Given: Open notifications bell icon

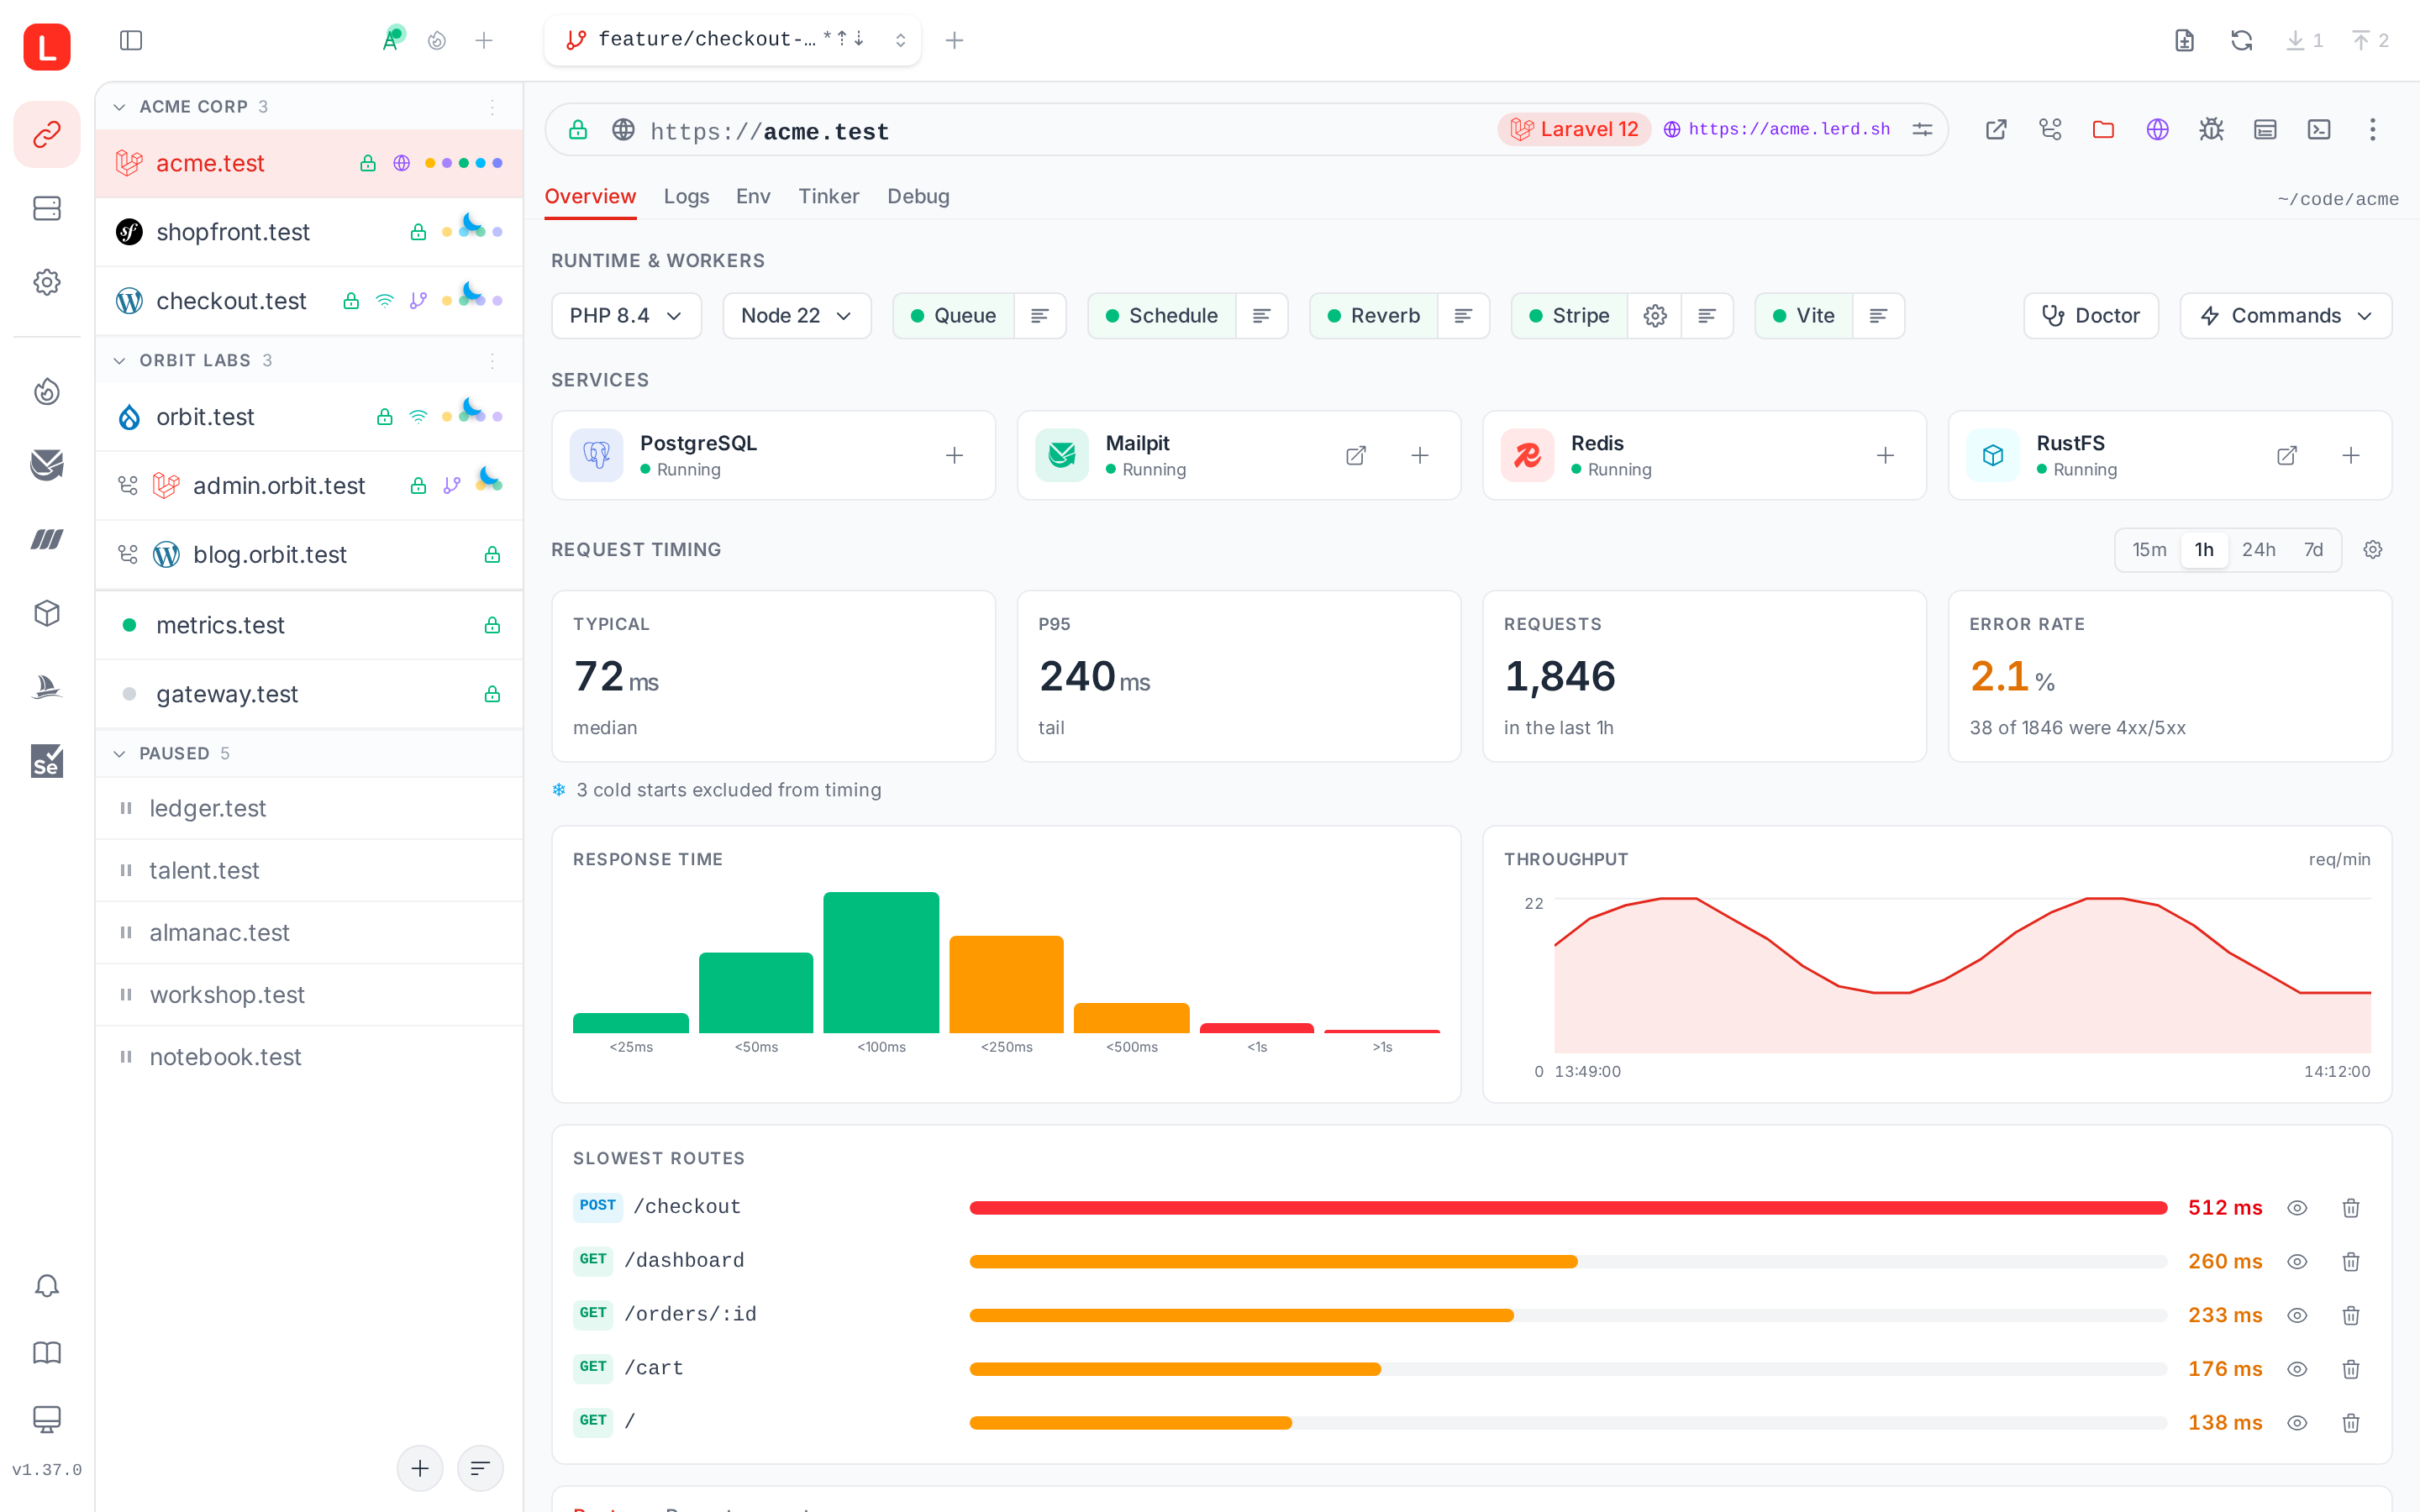Looking at the screenshot, I should click(x=46, y=1286).
